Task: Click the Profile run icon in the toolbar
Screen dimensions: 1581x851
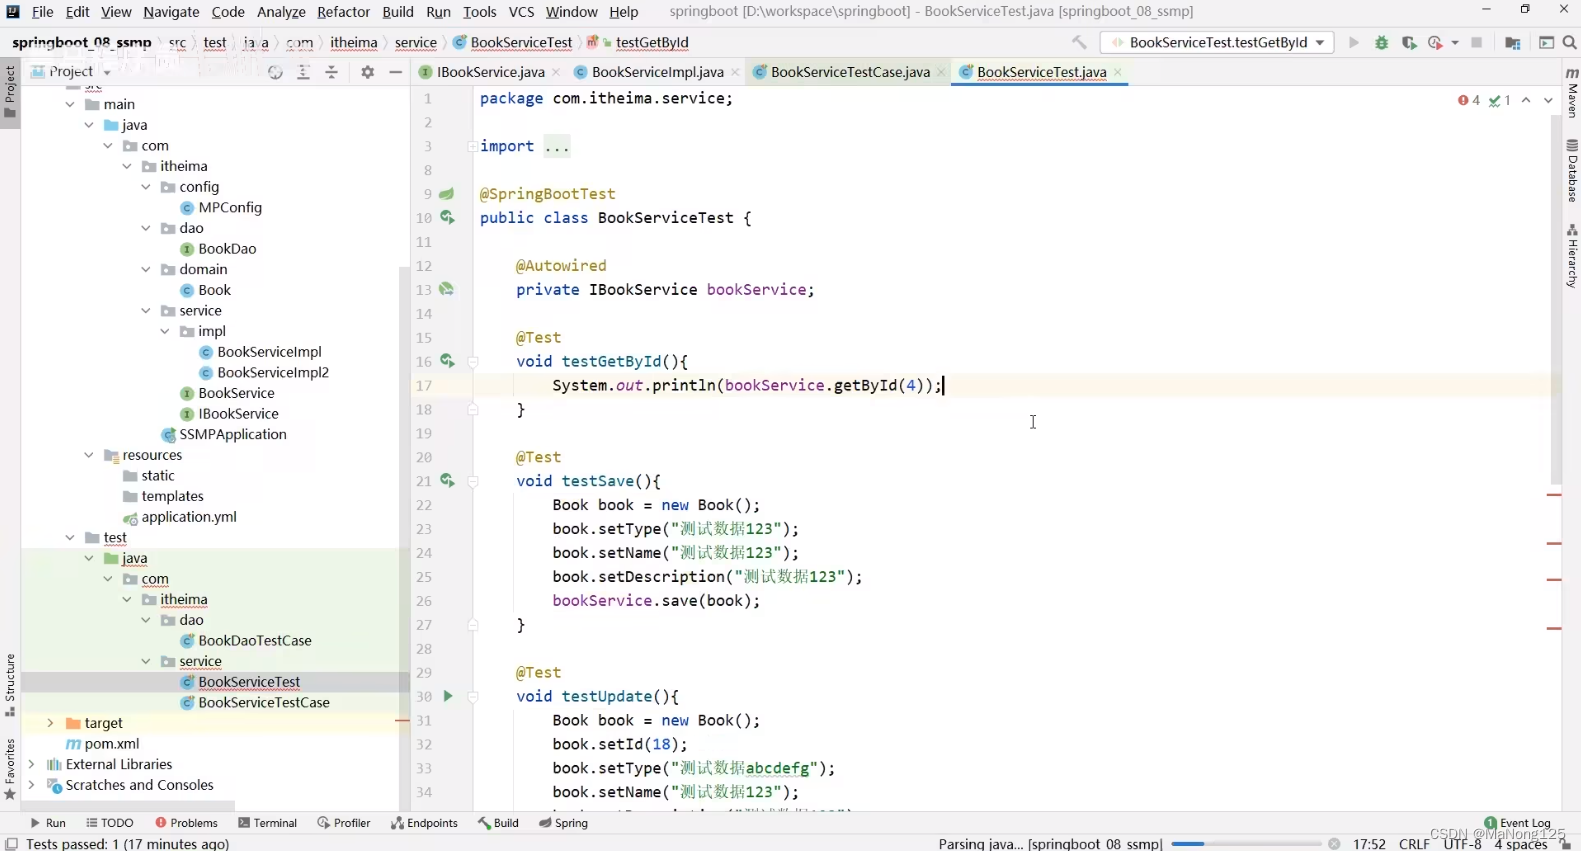Action: pyautogui.click(x=1436, y=42)
